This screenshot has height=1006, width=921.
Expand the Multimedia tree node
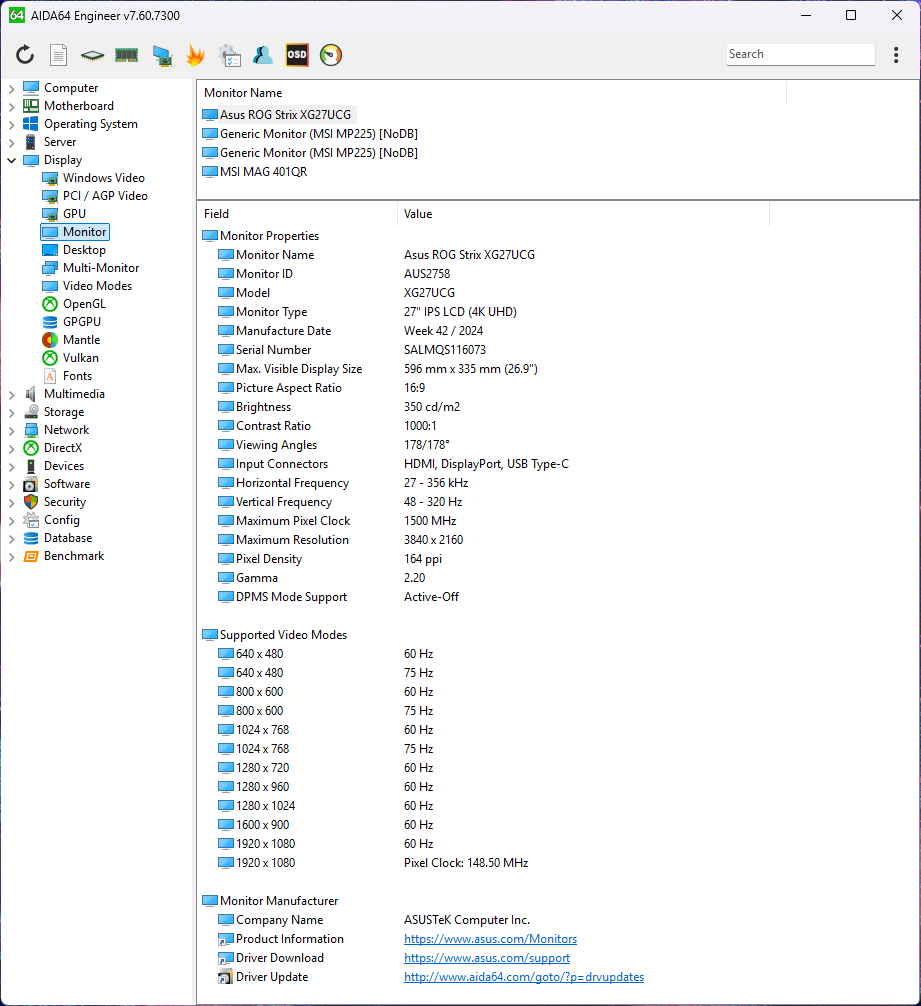click(x=12, y=394)
